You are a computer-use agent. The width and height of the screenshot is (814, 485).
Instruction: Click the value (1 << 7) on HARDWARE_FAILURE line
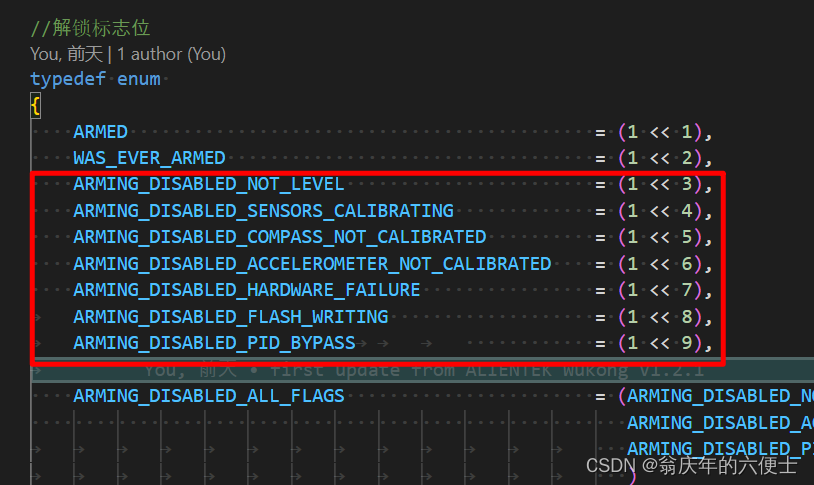click(660, 290)
